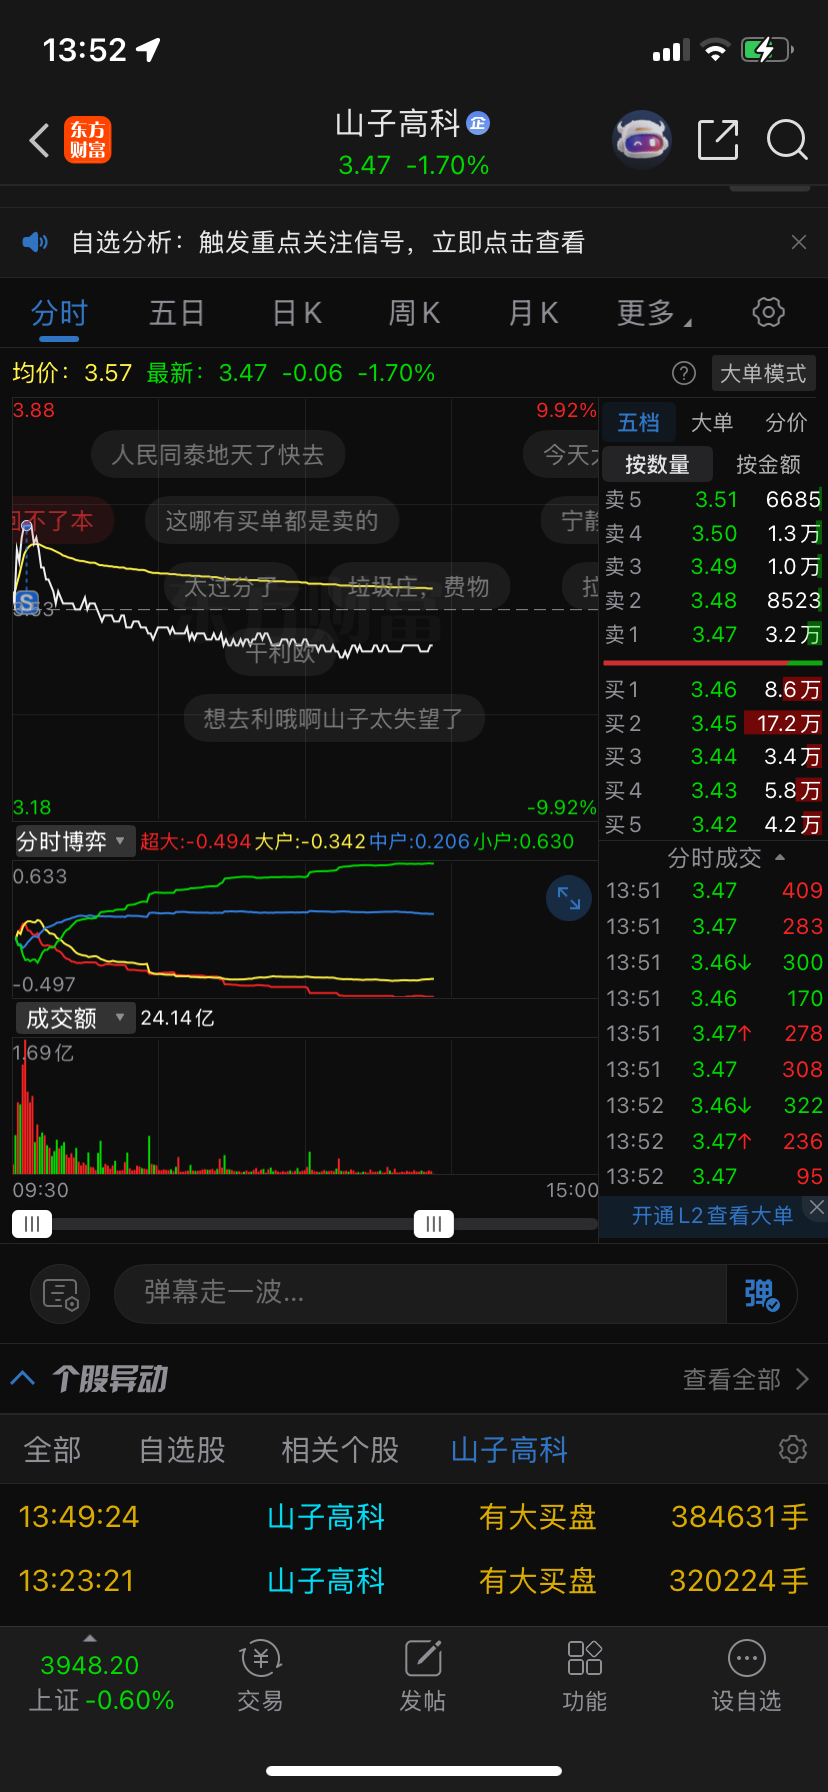Screen dimensions: 828x1792
Task: Open the 更多 chart period dropdown
Action: coord(654,313)
